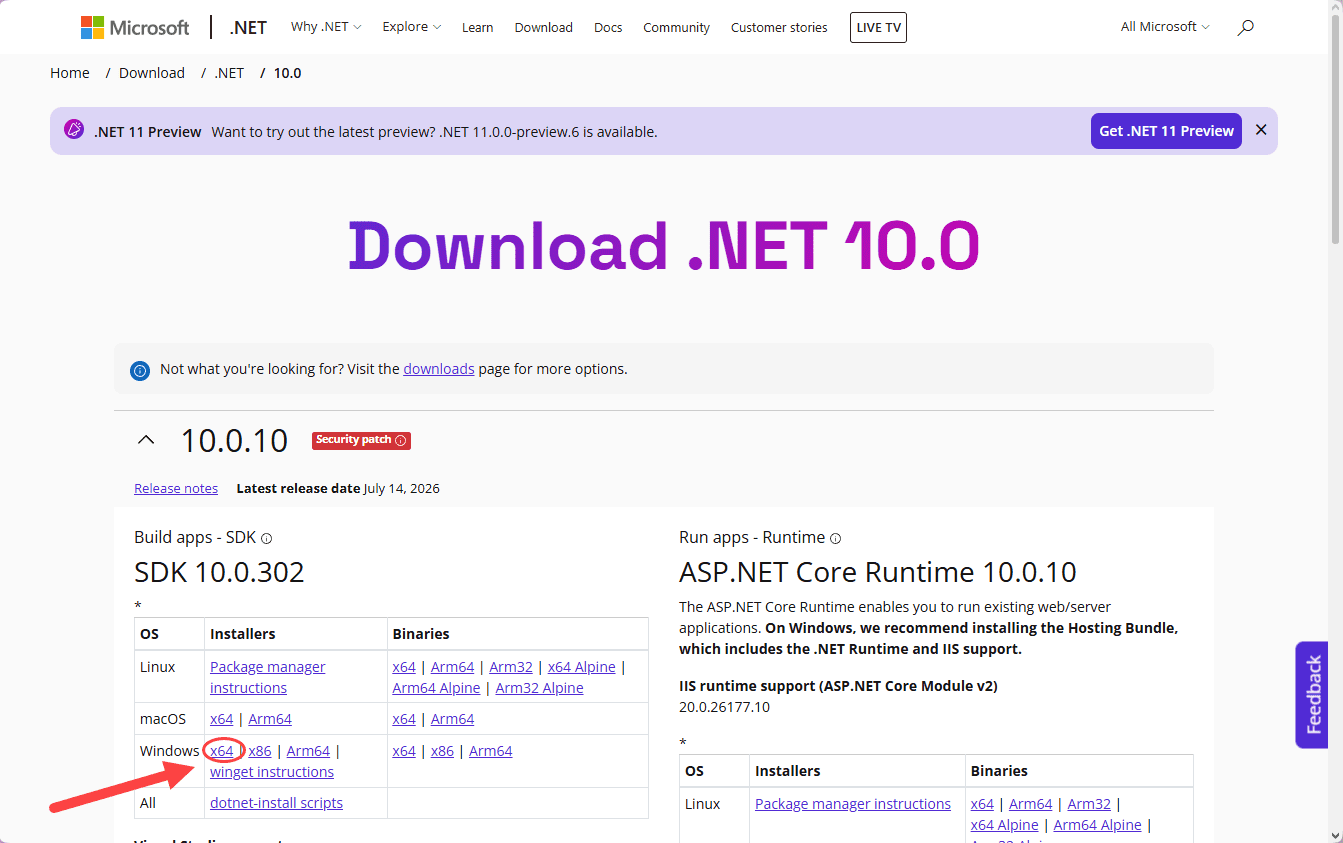1343x843 pixels.
Task: Expand the Explore menu
Action: click(x=412, y=27)
